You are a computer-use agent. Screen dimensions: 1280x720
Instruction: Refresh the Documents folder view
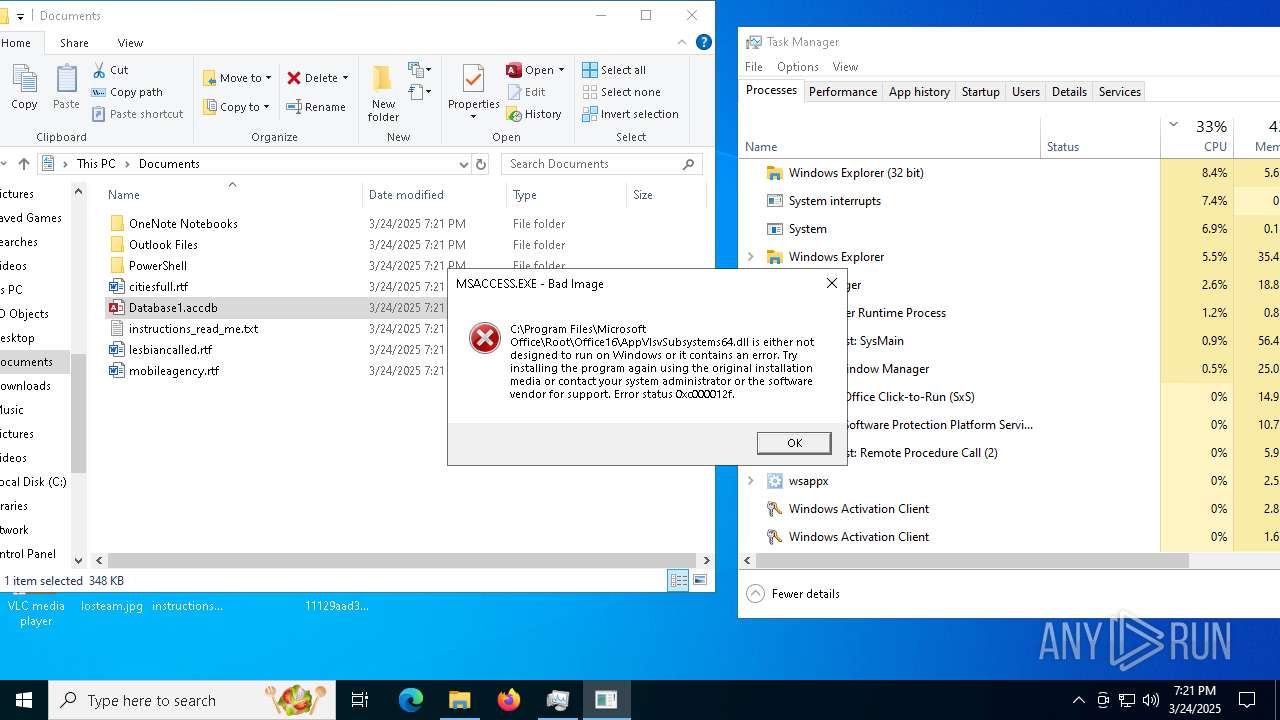(481, 164)
